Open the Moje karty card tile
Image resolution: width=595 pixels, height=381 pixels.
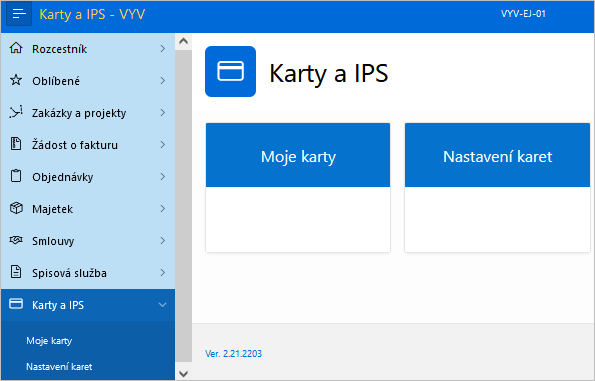[298, 187]
